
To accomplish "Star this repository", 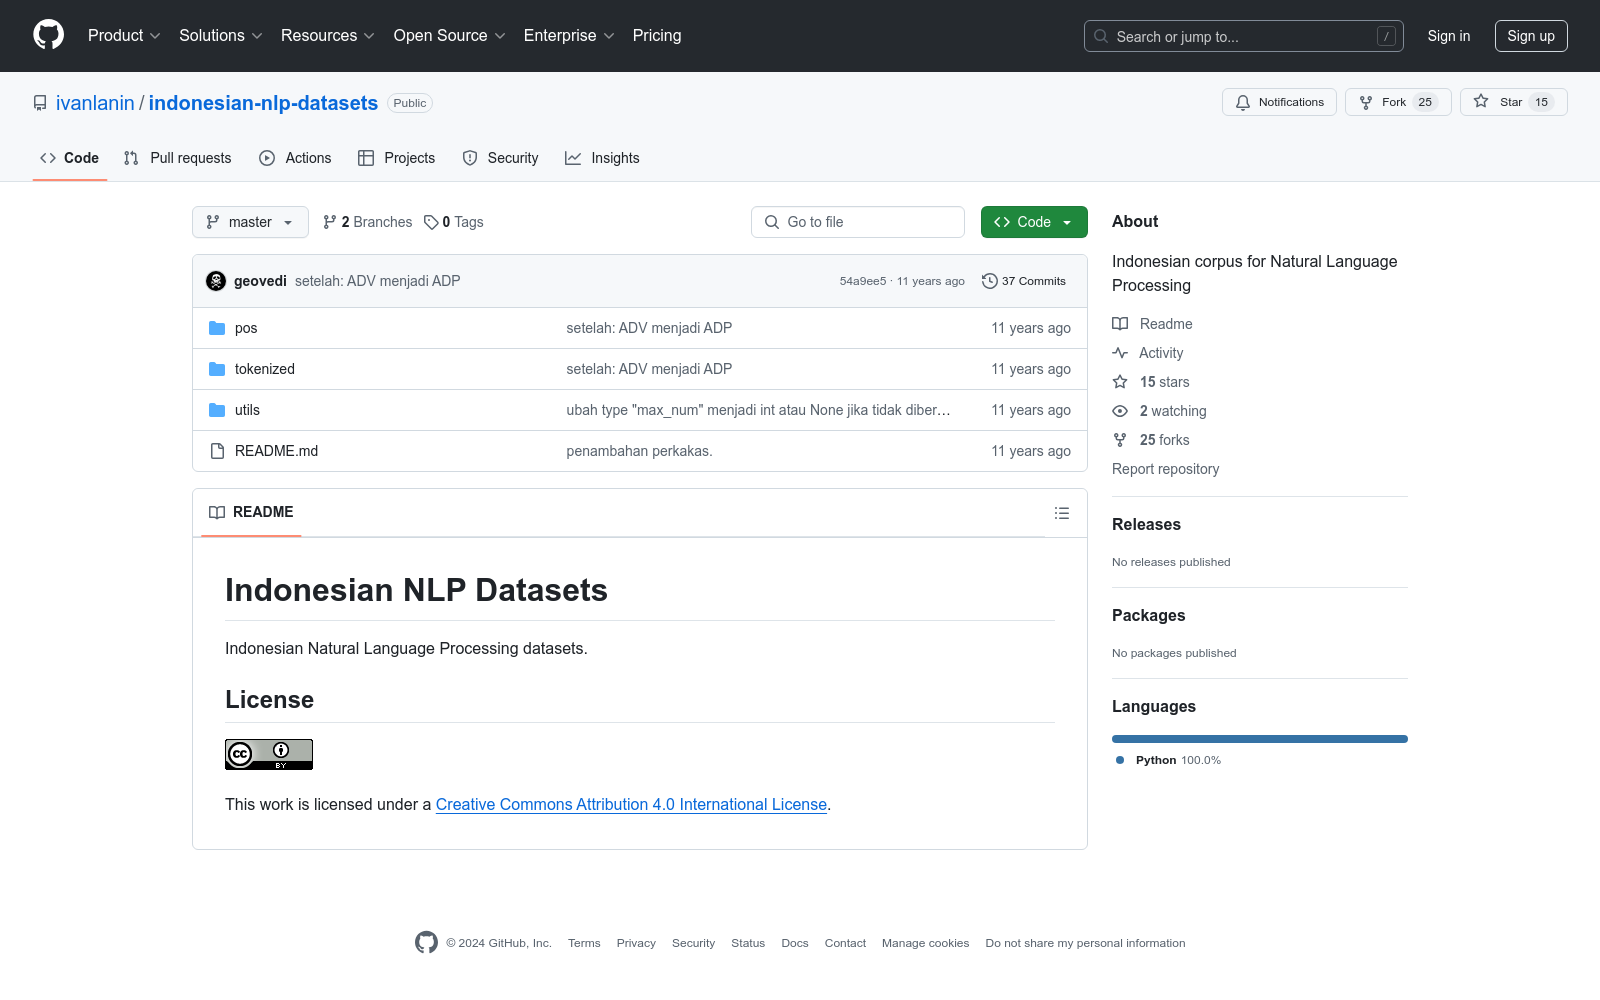I will (1514, 102).
